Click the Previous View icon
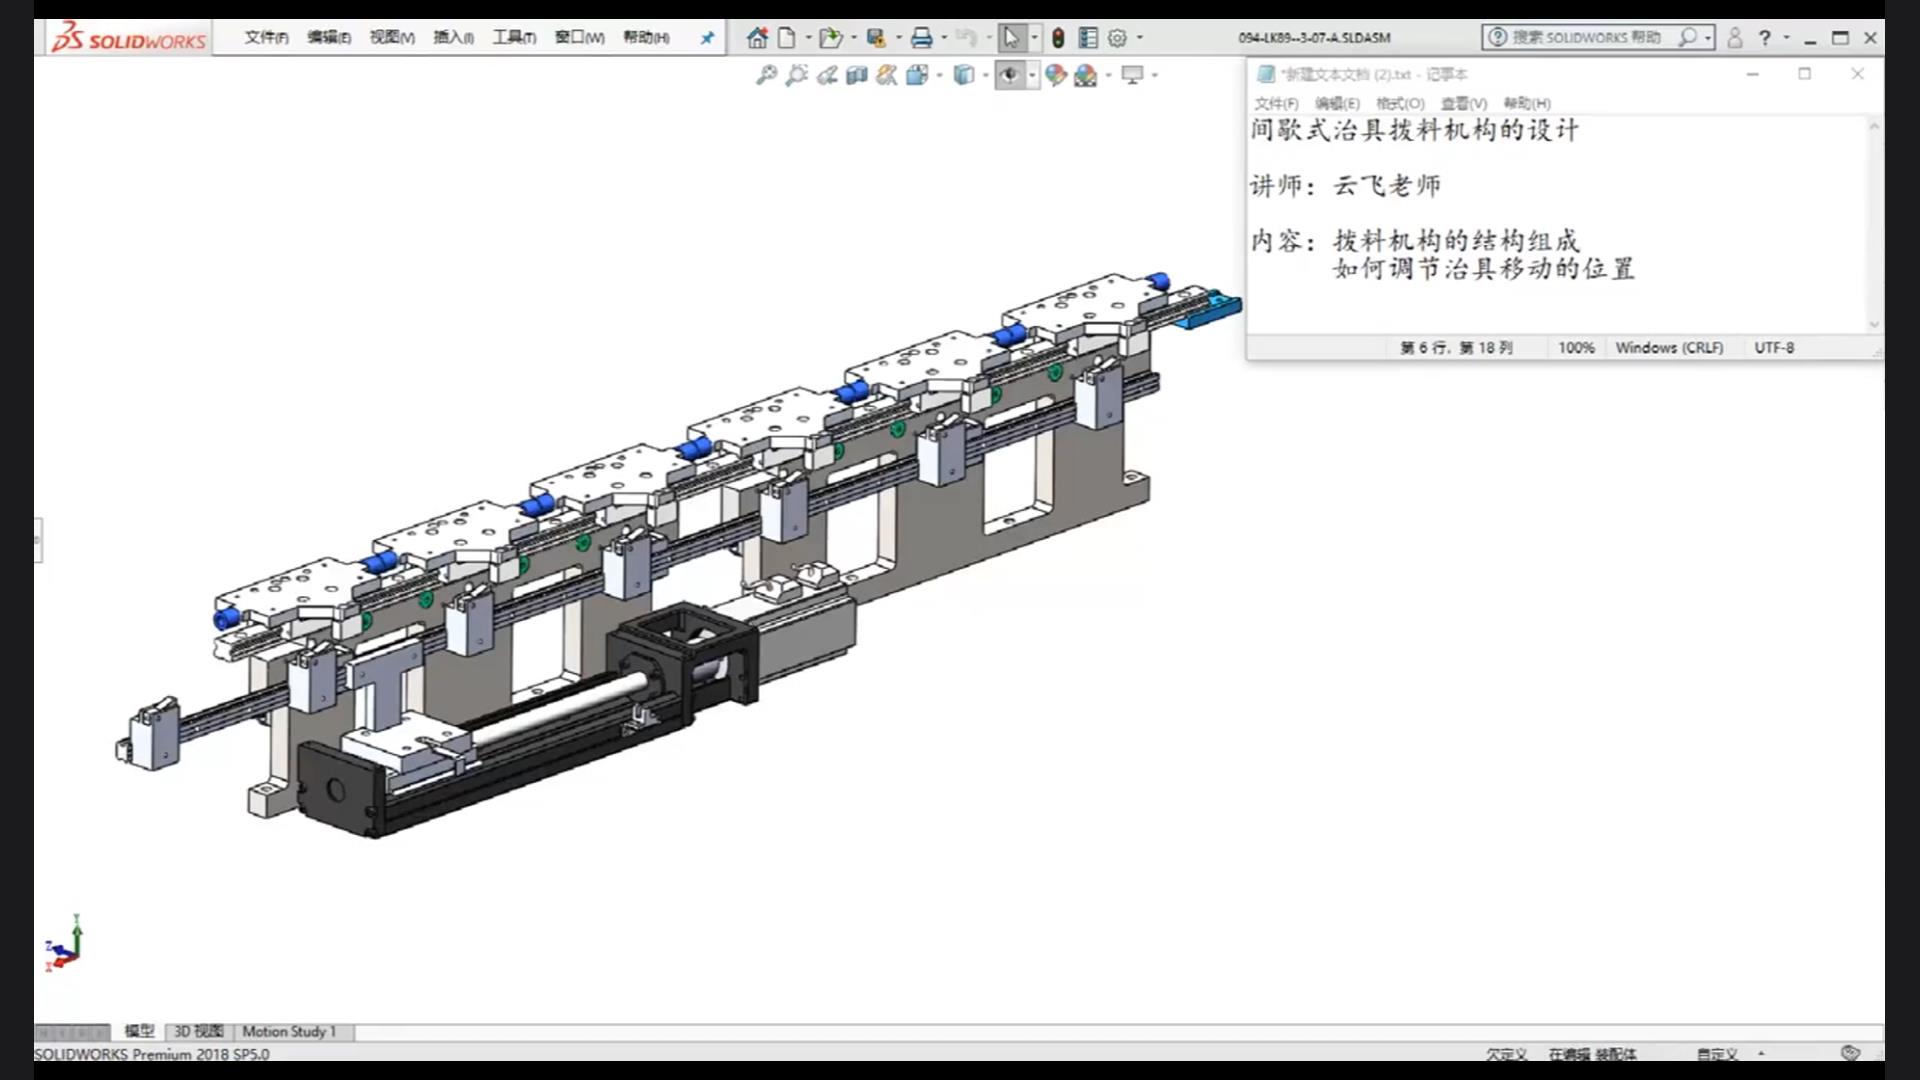 (x=826, y=75)
